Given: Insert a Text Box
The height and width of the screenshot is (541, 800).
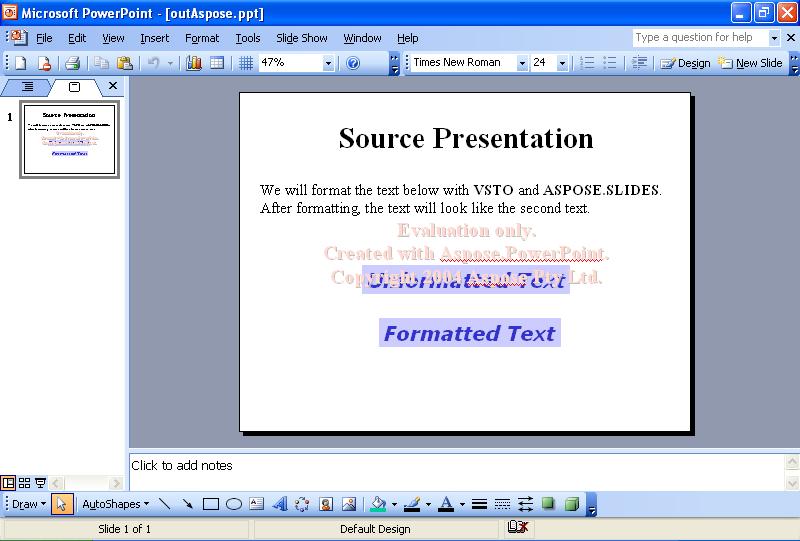Looking at the screenshot, I should tap(257, 504).
